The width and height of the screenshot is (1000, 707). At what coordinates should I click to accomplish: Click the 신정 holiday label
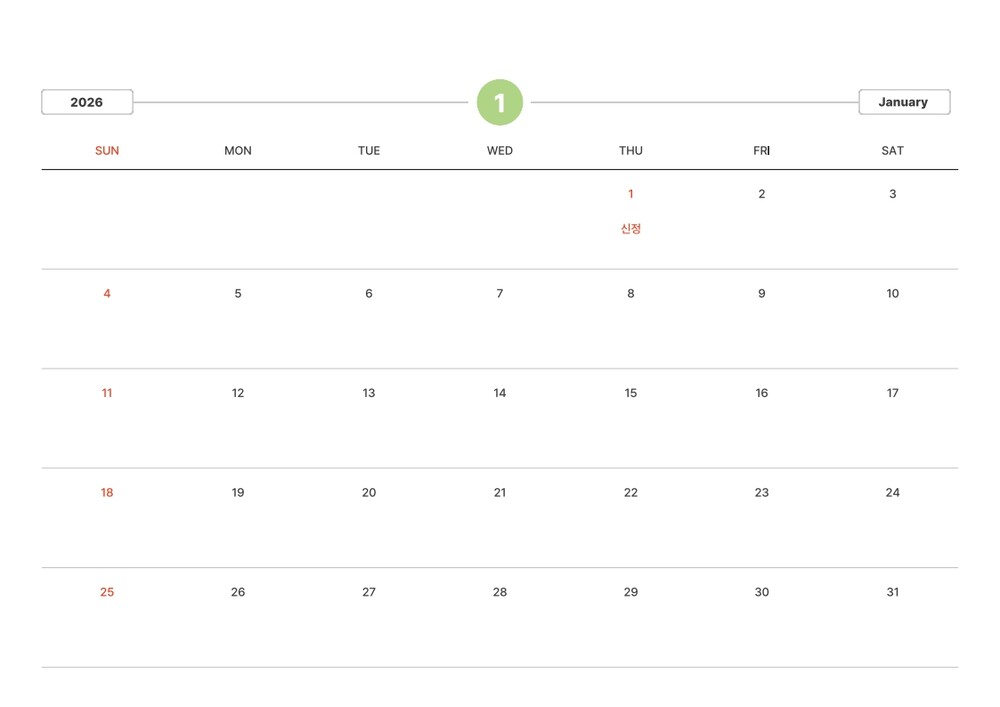(631, 229)
